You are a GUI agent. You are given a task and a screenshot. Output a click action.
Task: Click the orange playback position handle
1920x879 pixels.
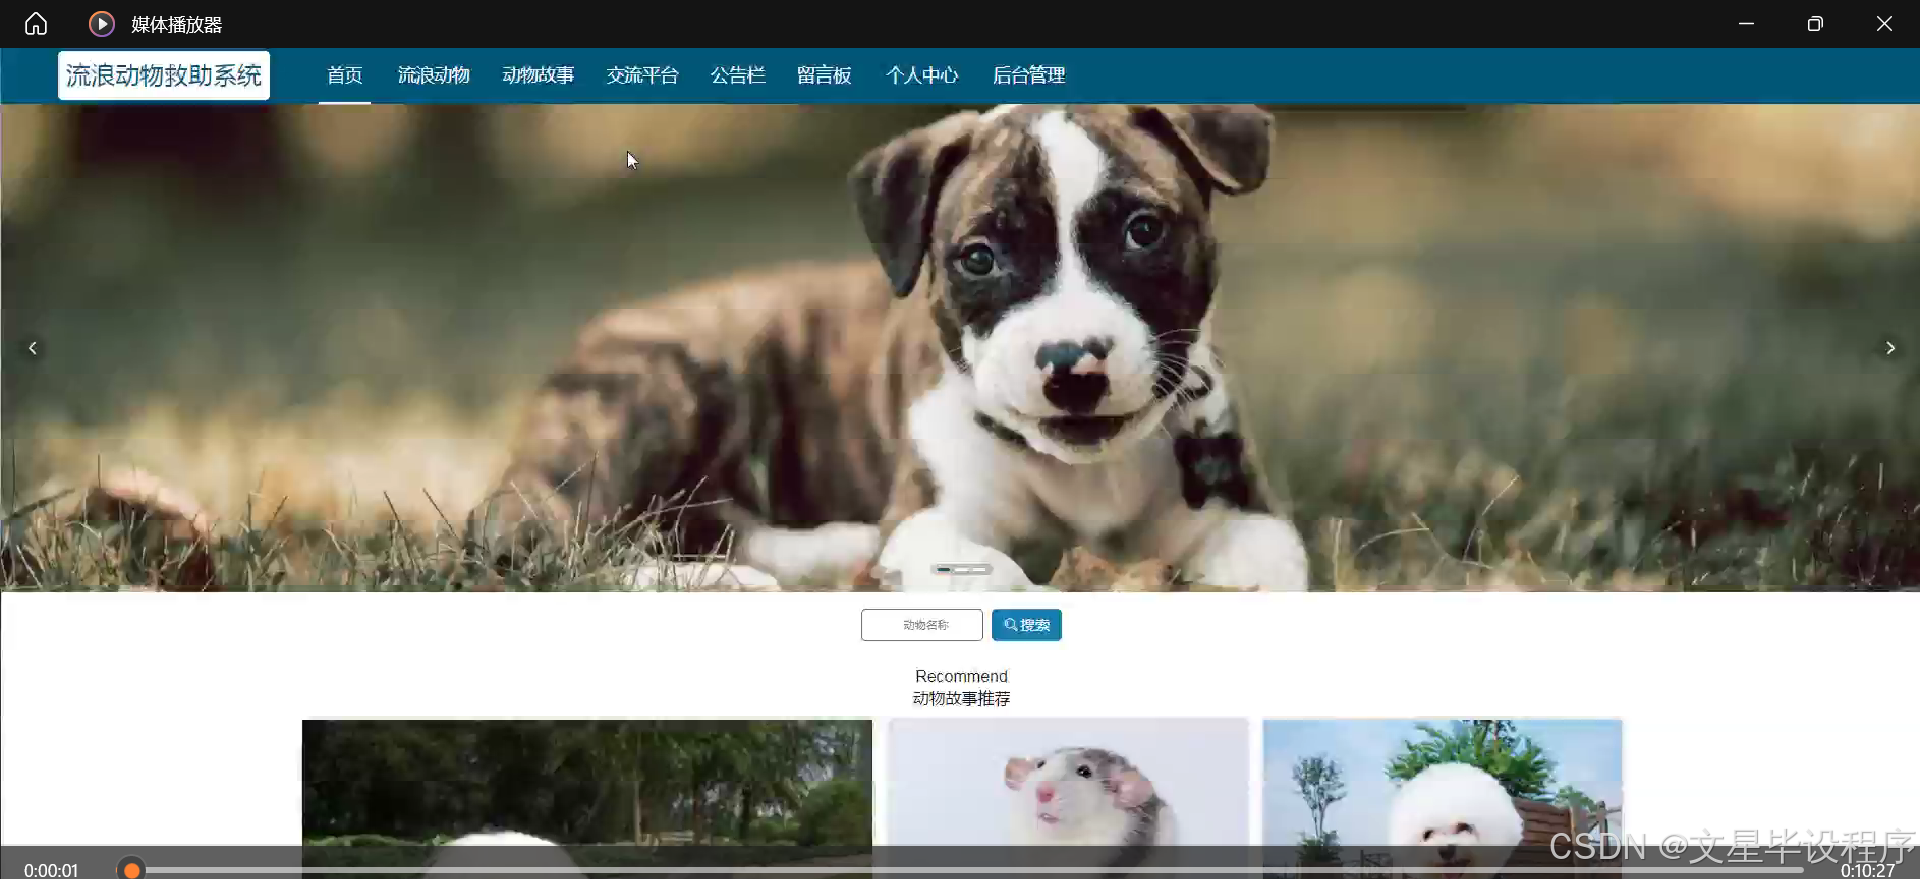click(x=131, y=870)
